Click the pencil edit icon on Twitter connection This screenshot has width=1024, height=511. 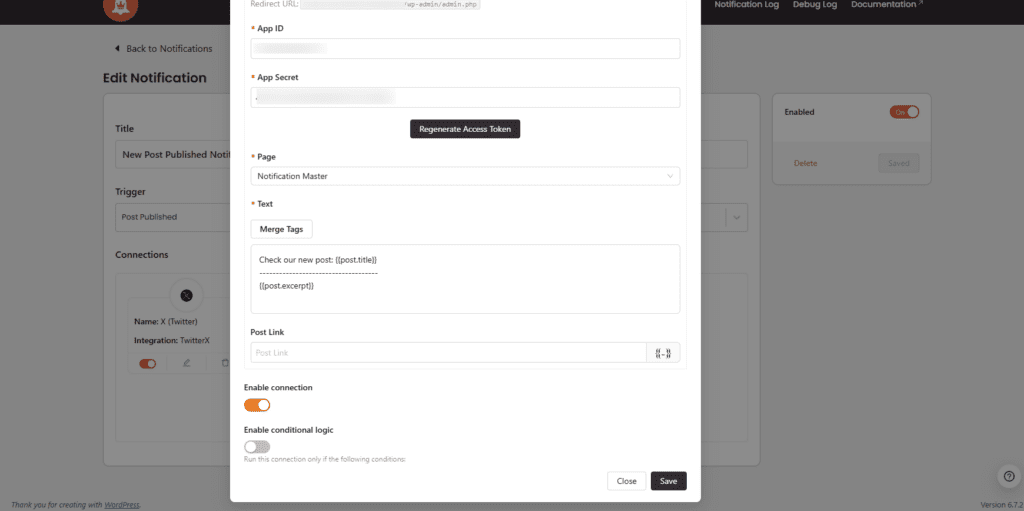pyautogui.click(x=186, y=363)
